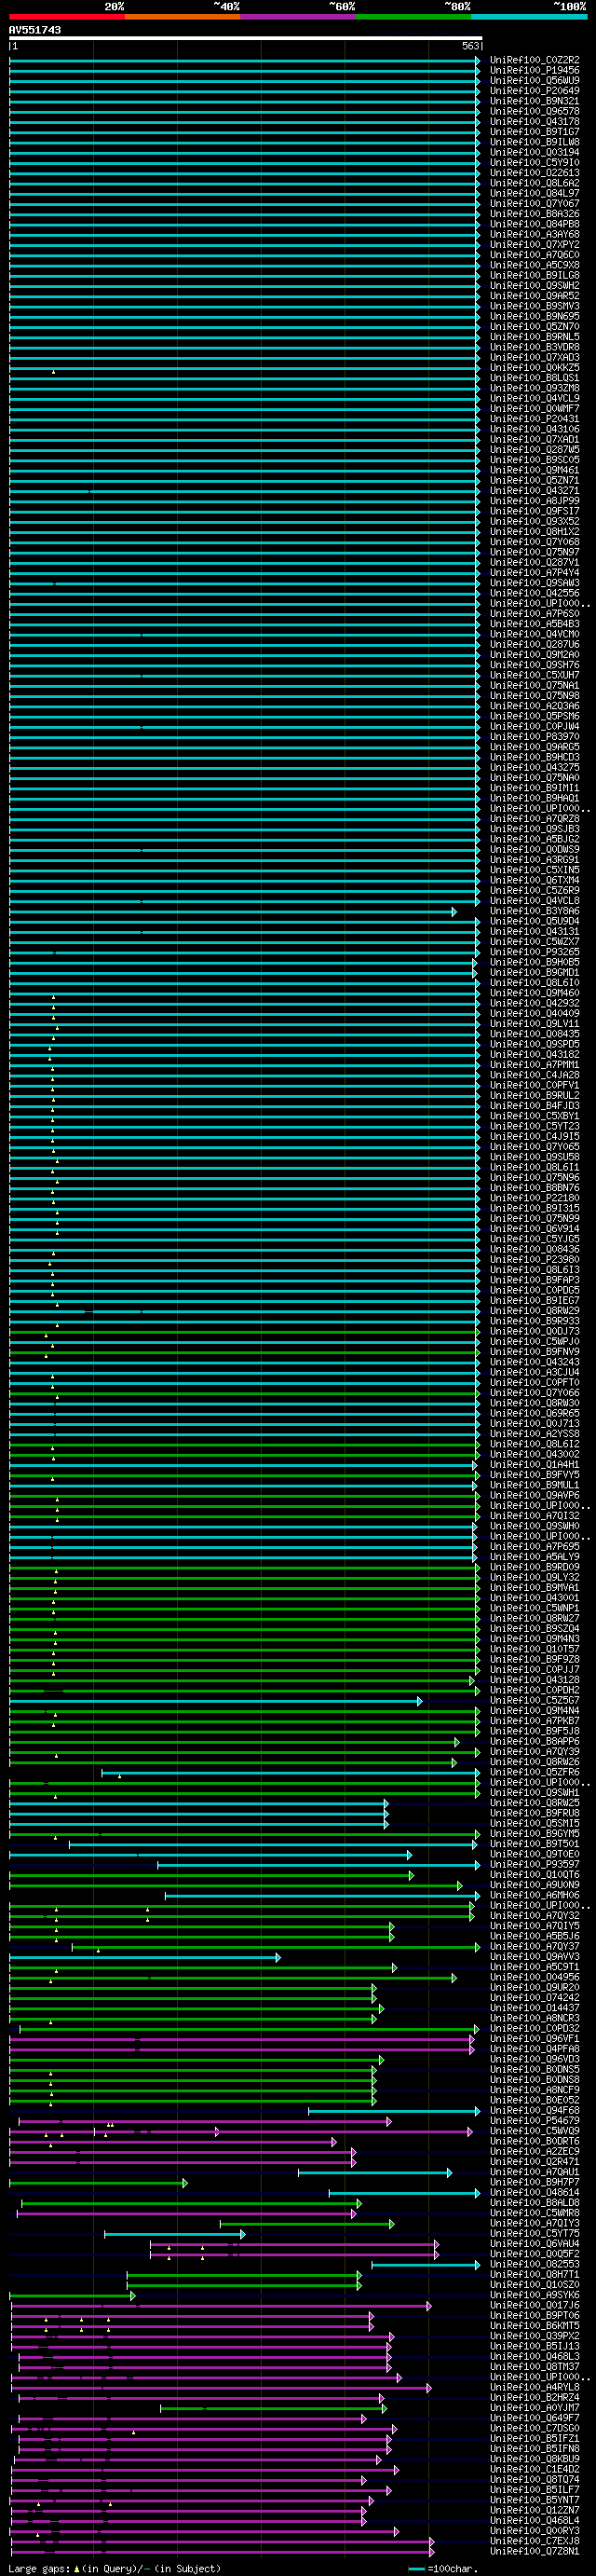Select the UniRef100_B8LQS1 label

click(x=535, y=378)
